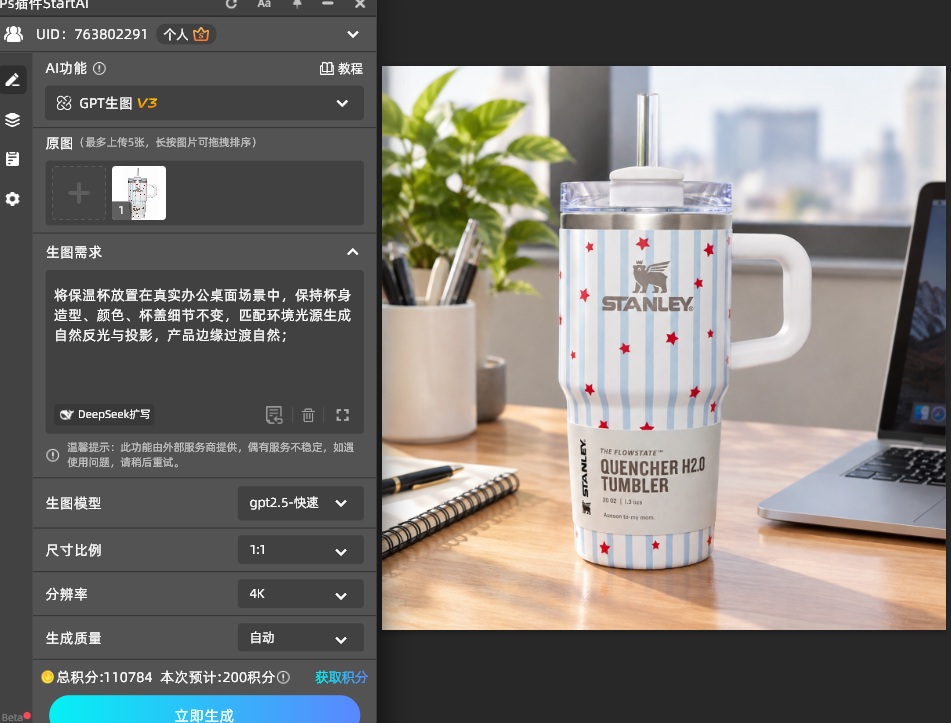
Task: Click the prompt template icon
Action: pyautogui.click(x=274, y=415)
